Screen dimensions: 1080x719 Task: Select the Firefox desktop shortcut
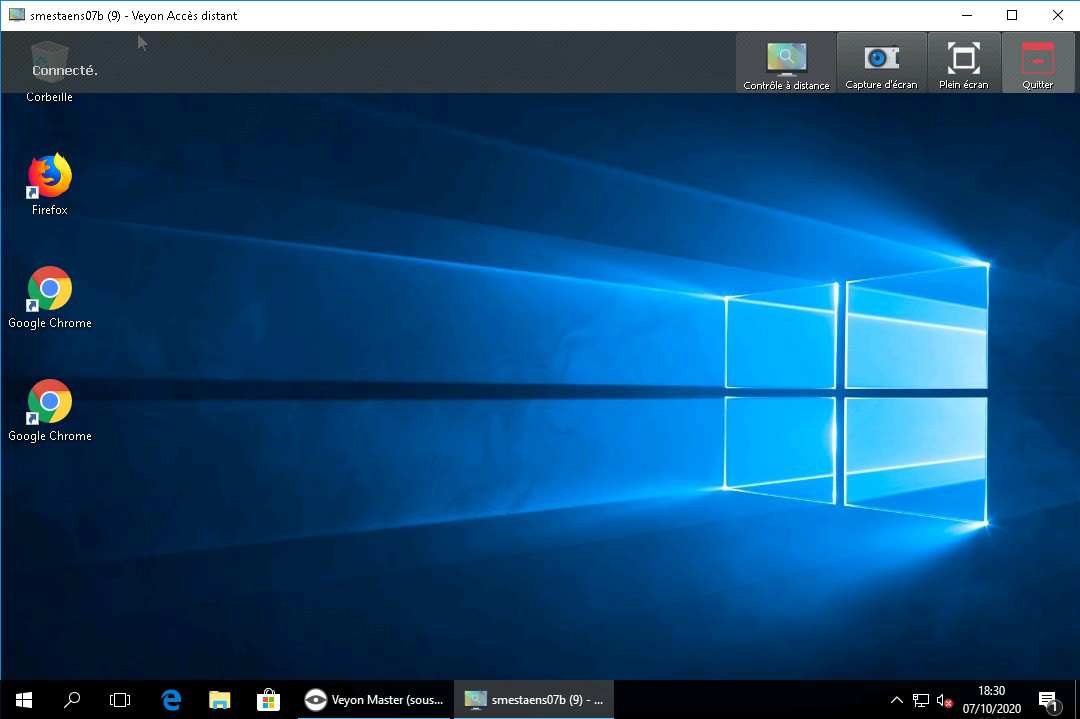49,184
